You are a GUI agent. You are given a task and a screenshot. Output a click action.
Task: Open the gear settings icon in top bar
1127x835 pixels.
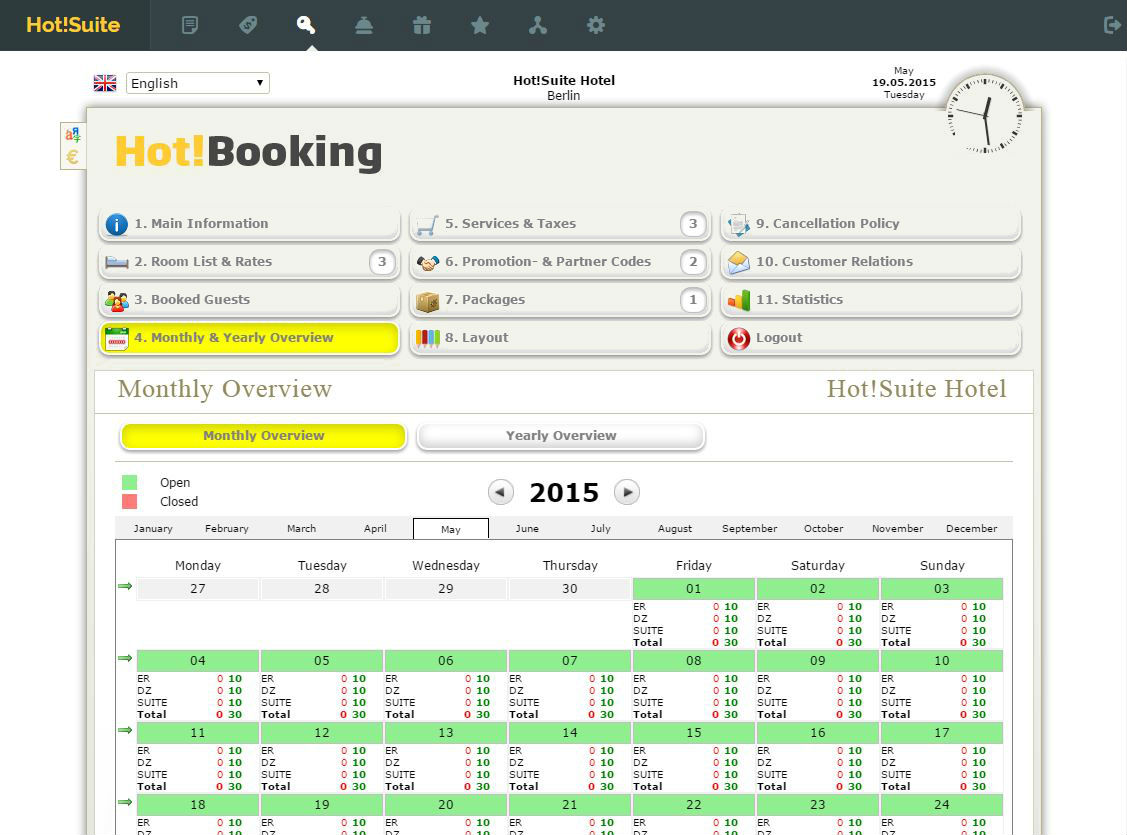596,25
